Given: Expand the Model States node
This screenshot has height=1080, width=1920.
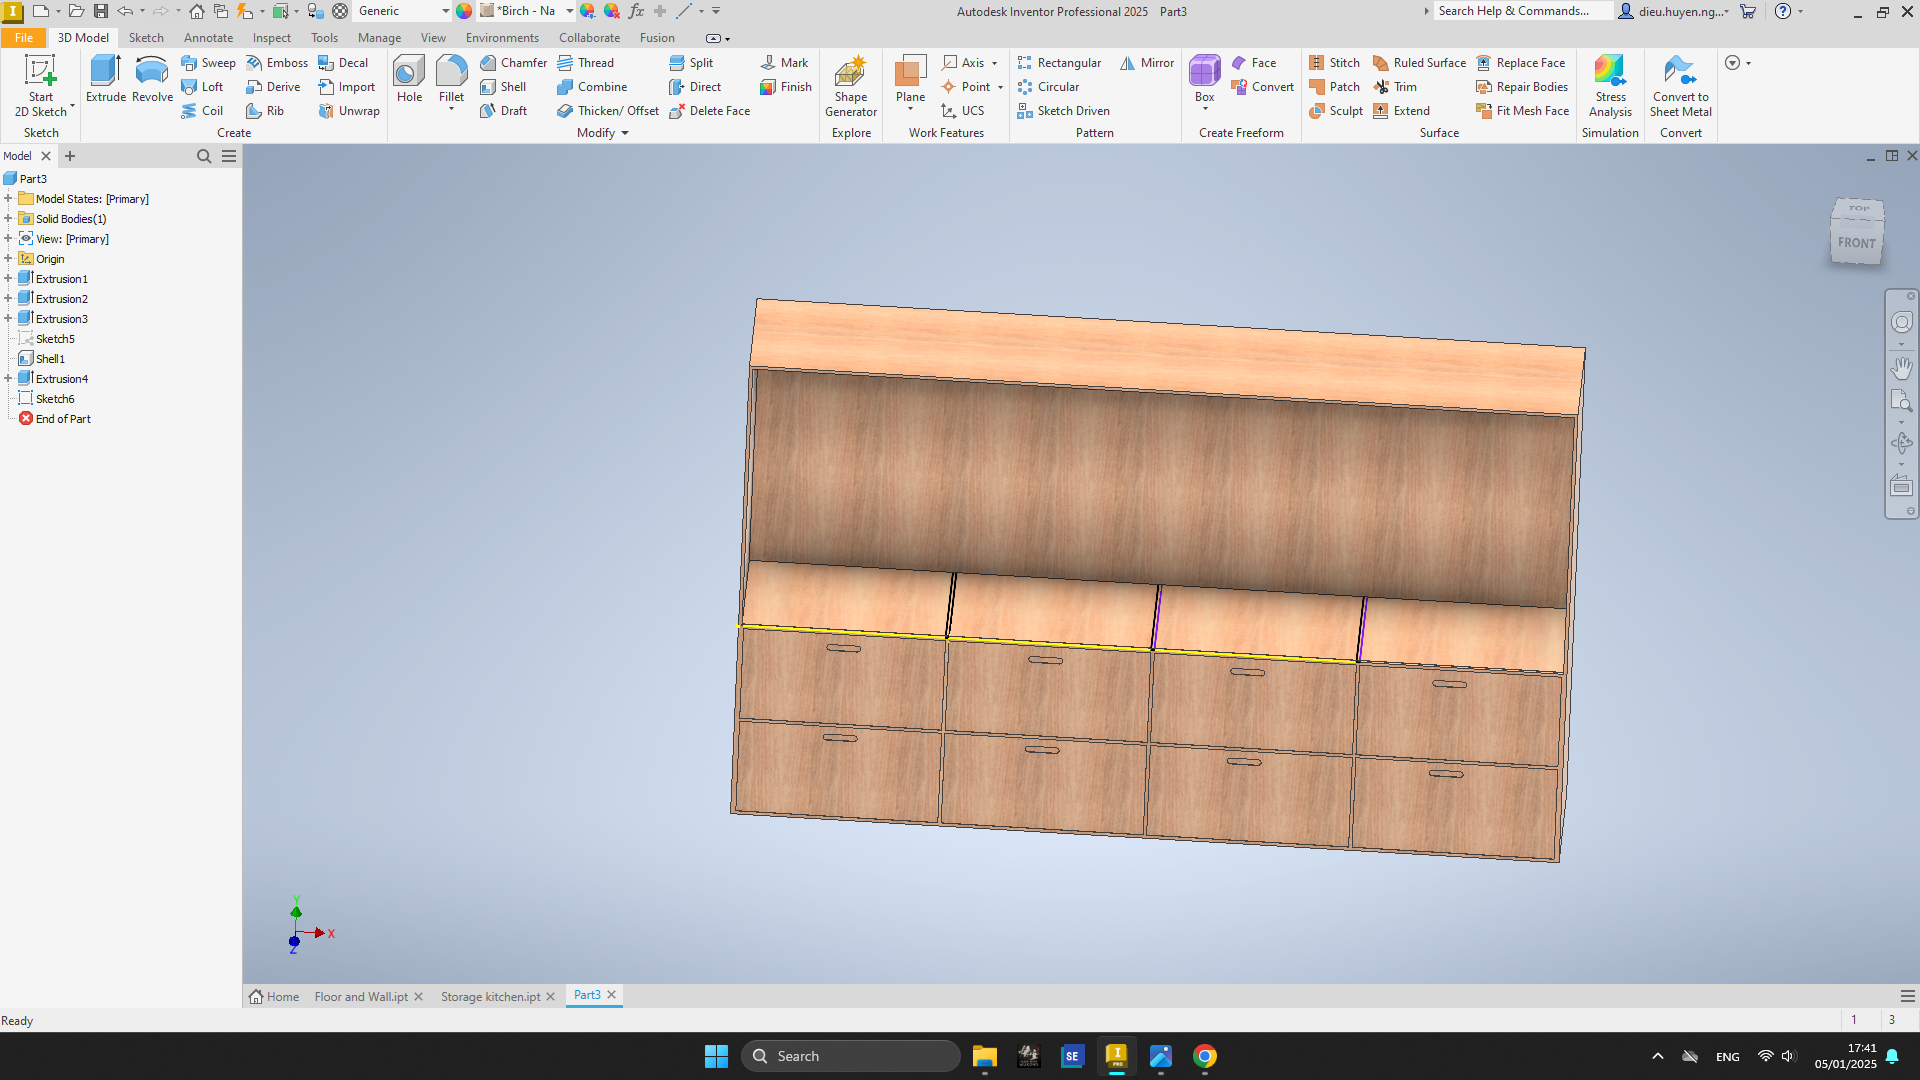Looking at the screenshot, I should coord(8,198).
